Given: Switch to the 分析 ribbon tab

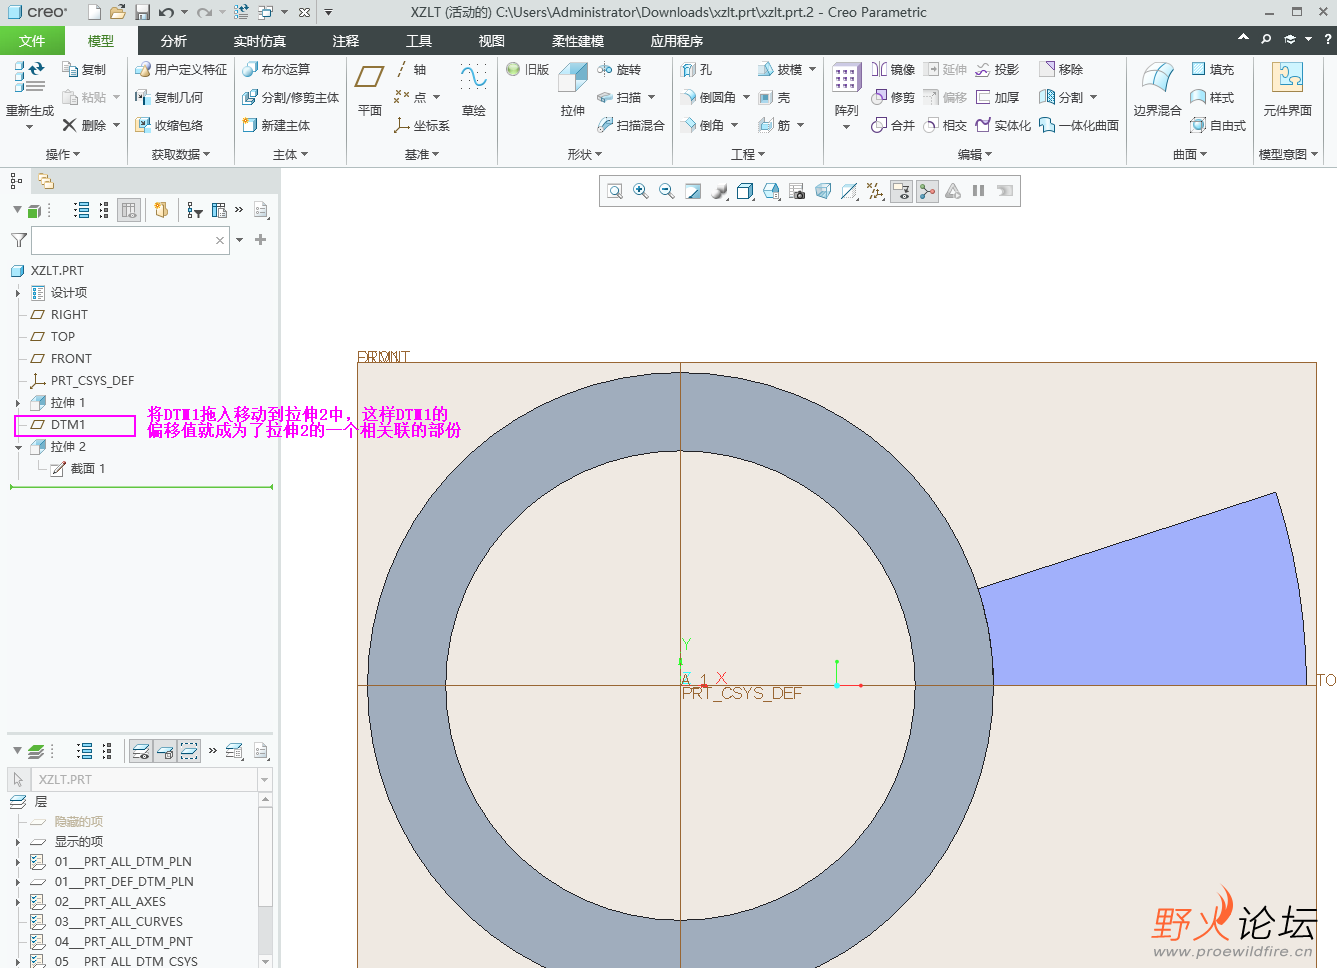Looking at the screenshot, I should pos(174,41).
